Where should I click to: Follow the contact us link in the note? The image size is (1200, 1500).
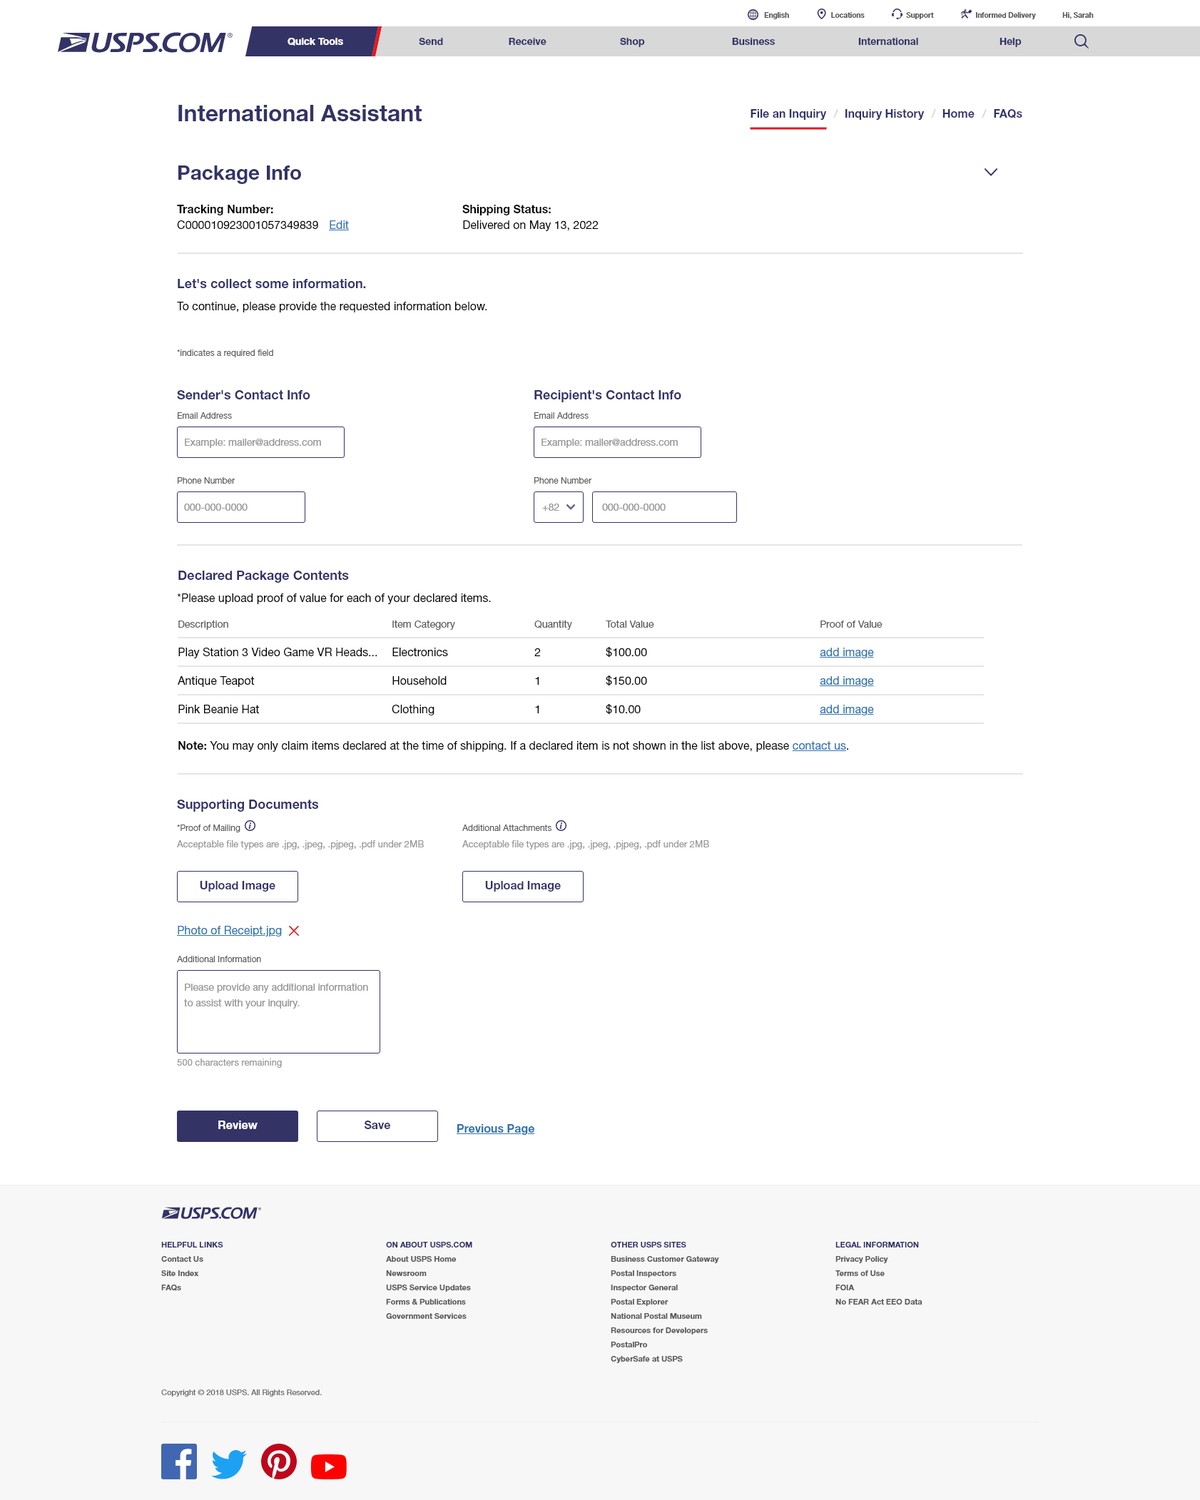point(819,746)
